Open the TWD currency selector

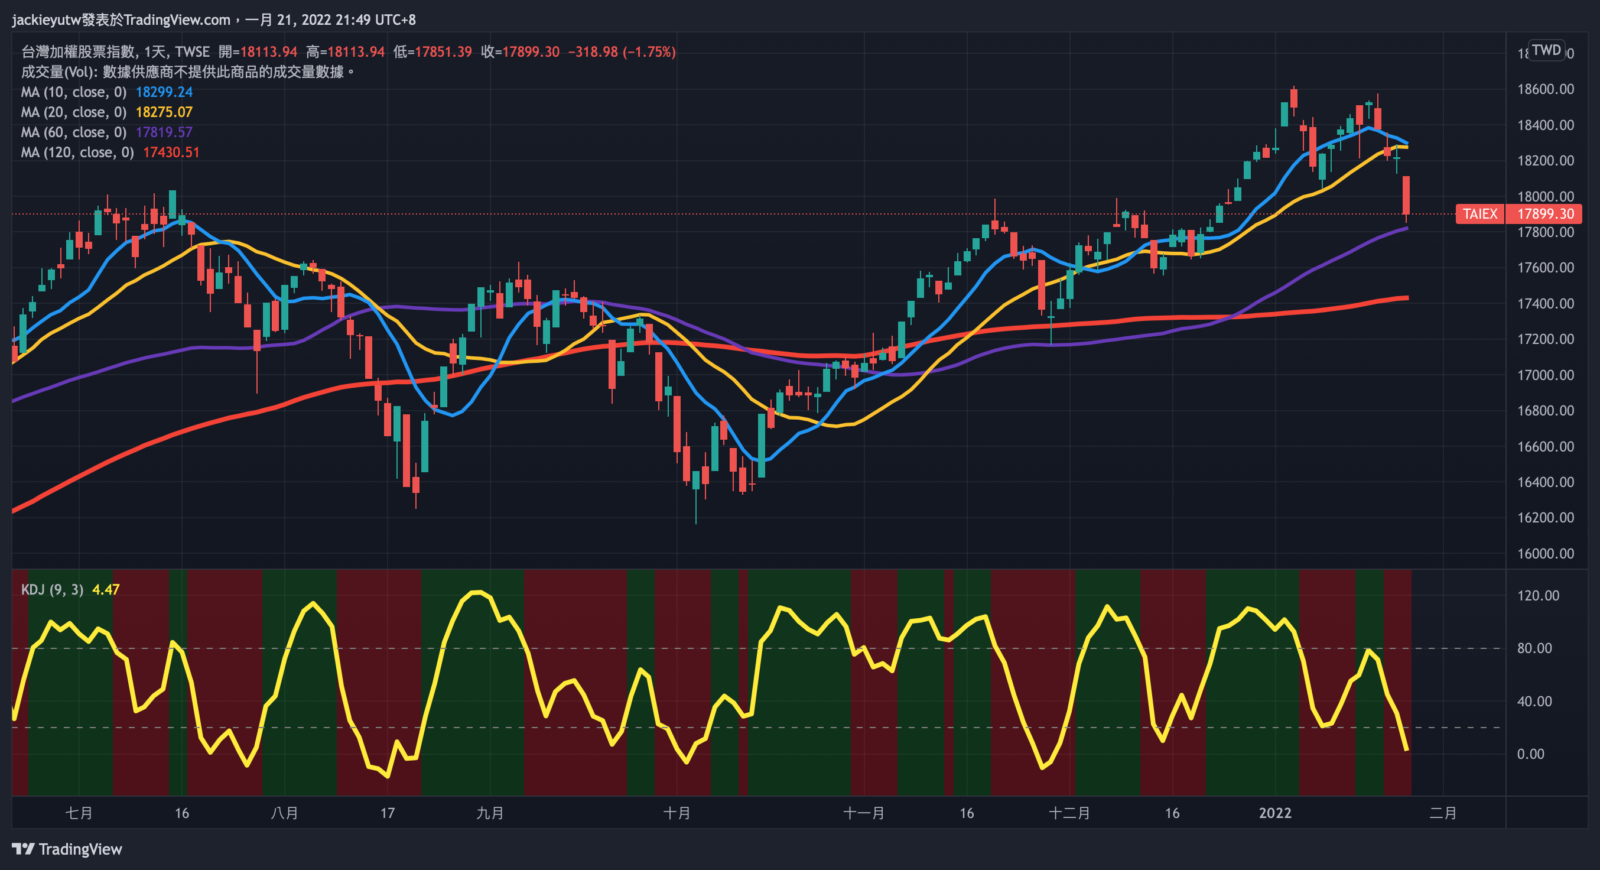[1546, 50]
